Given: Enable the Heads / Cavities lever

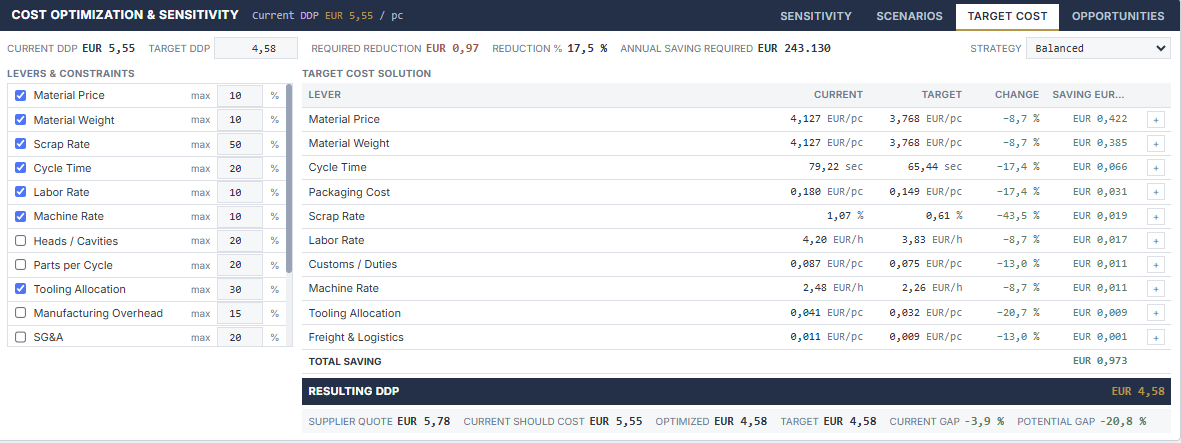Looking at the screenshot, I should coord(20,241).
